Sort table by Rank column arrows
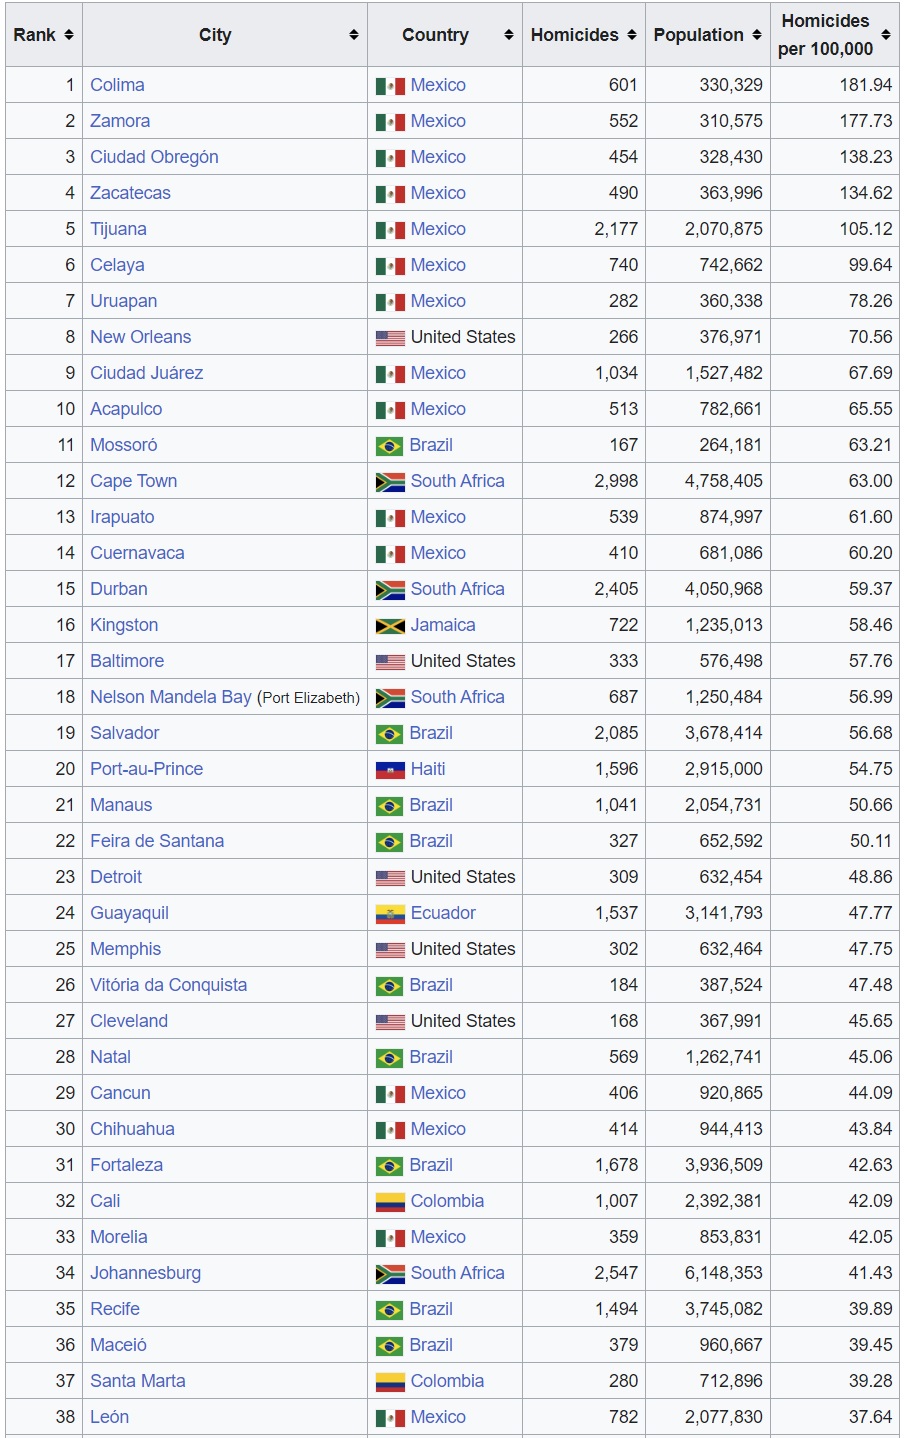906x1438 pixels. point(69,35)
